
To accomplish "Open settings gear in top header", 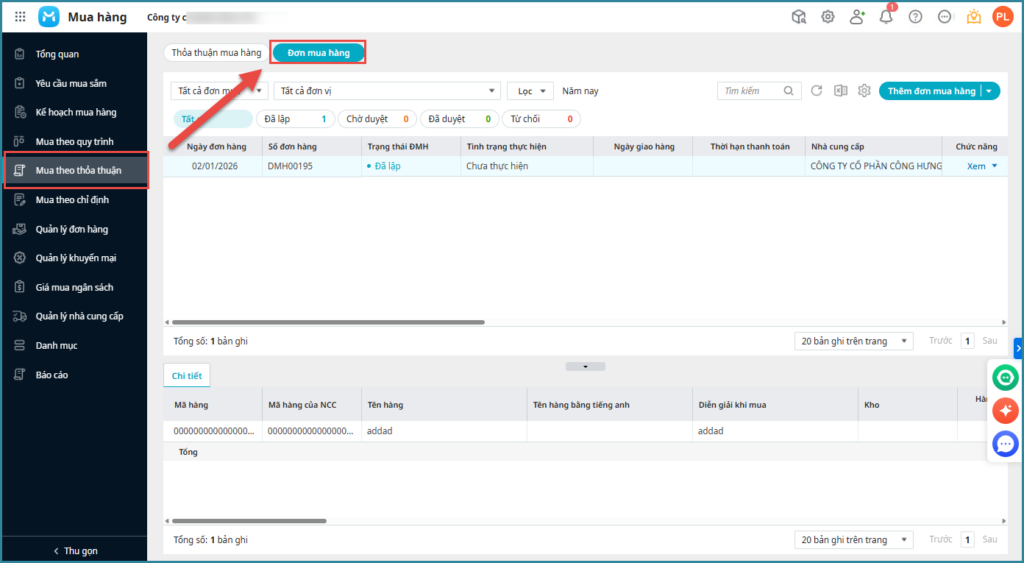I will (828, 17).
